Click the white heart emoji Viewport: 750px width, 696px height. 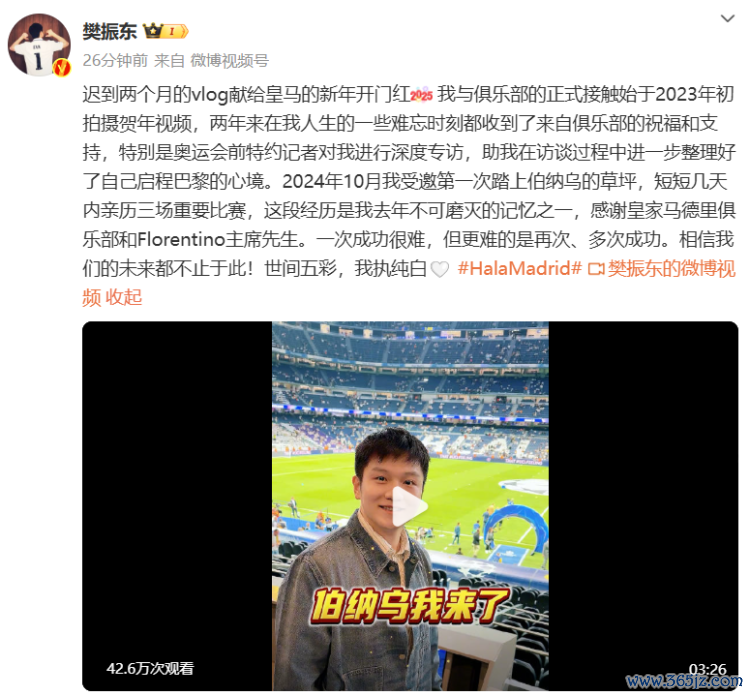pyautogui.click(x=440, y=269)
